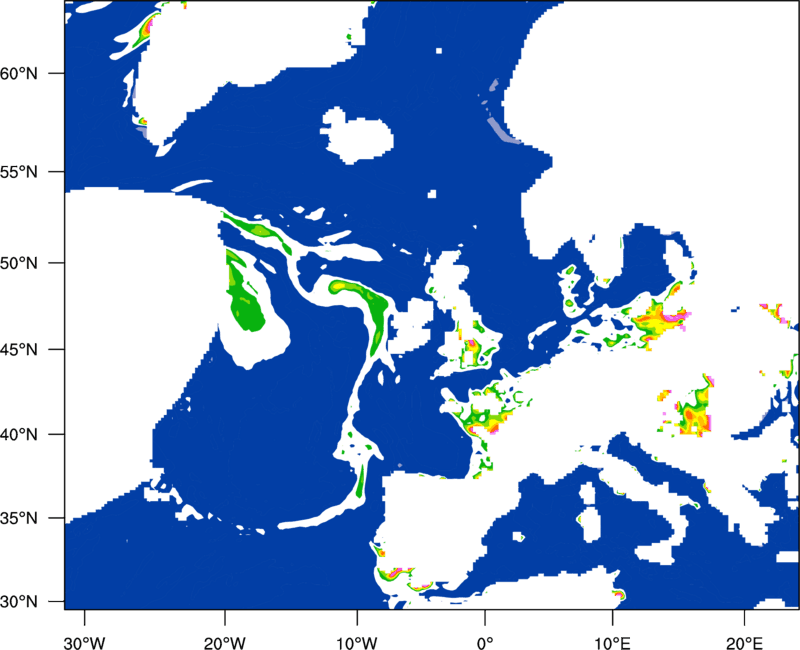This screenshot has width=800, height=650.
Task: Click the large green patch near 20°W 47°N
Action: 244,293
